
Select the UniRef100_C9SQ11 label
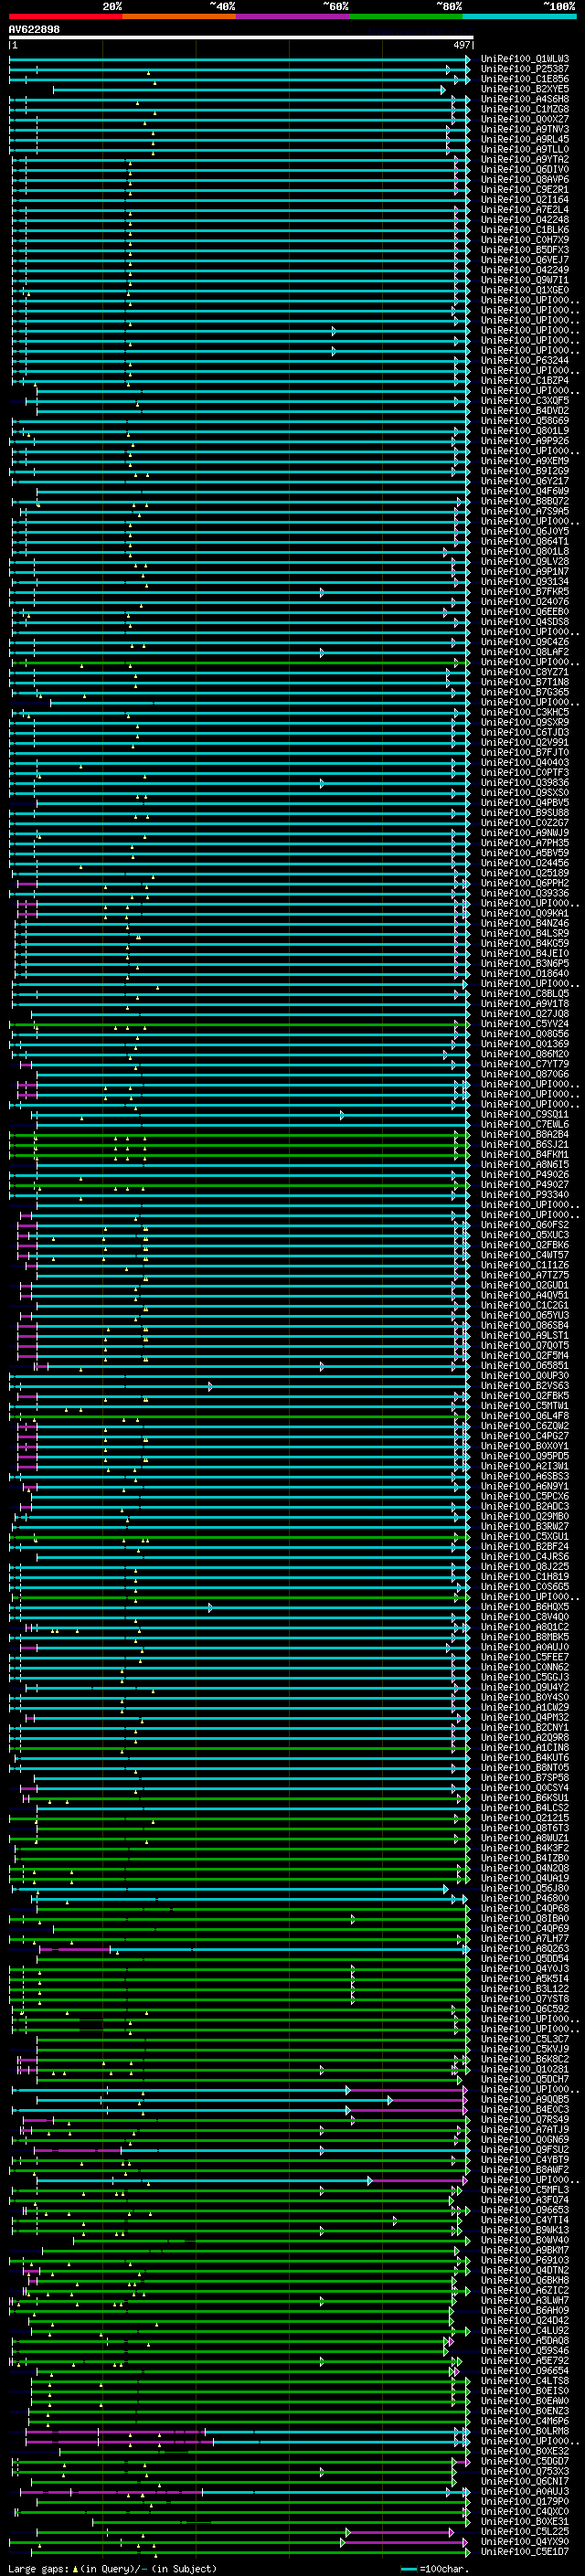pyautogui.click(x=525, y=1114)
